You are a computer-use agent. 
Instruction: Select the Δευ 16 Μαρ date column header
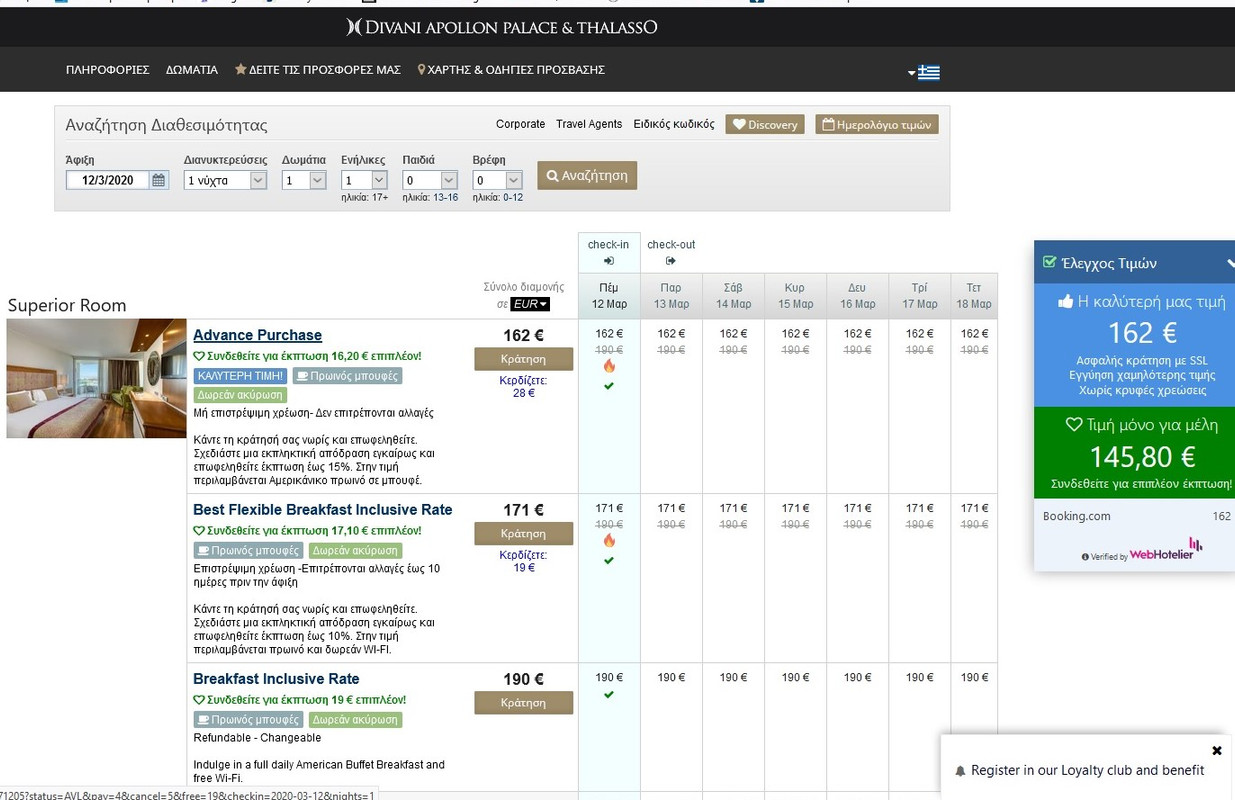click(857, 296)
